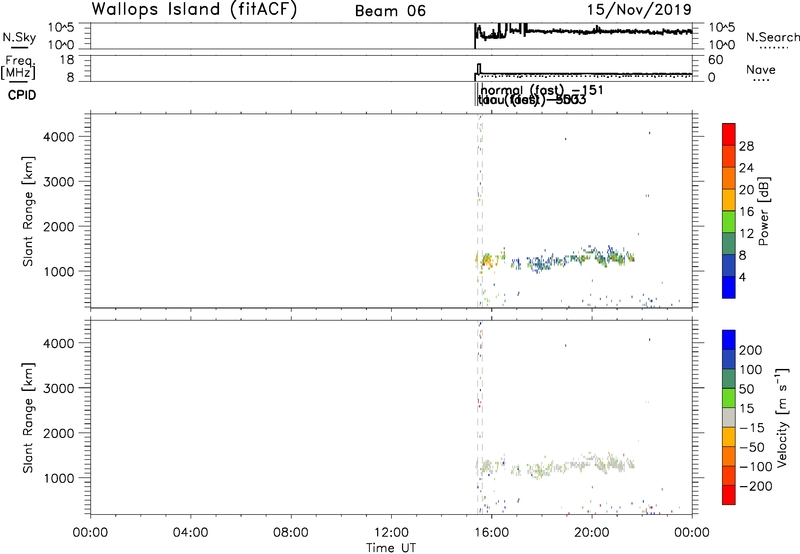This screenshot has height=554, width=800.
Task: Click the 'Wallops Island (fitACF)' title
Action: point(194,10)
